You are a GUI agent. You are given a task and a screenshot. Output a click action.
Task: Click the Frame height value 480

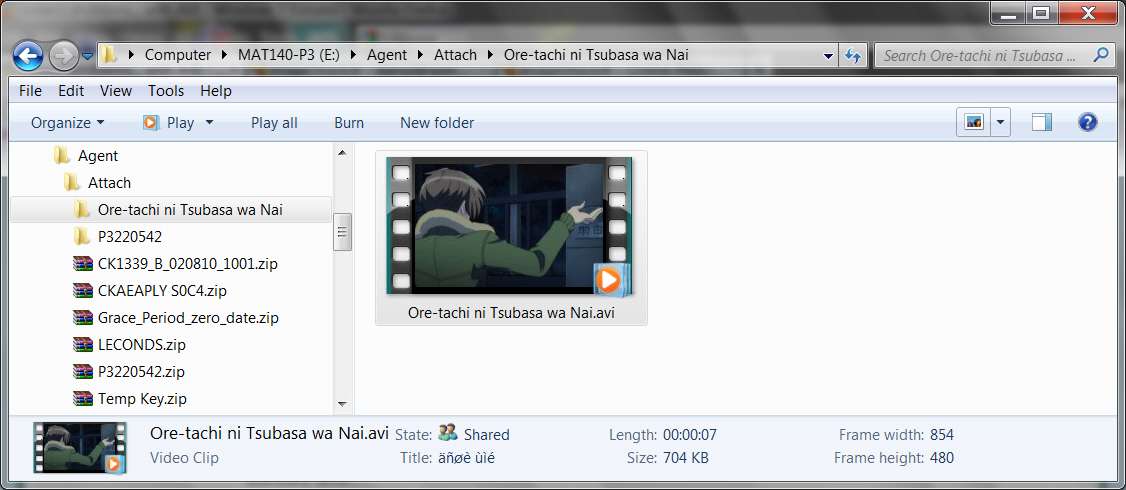click(942, 458)
